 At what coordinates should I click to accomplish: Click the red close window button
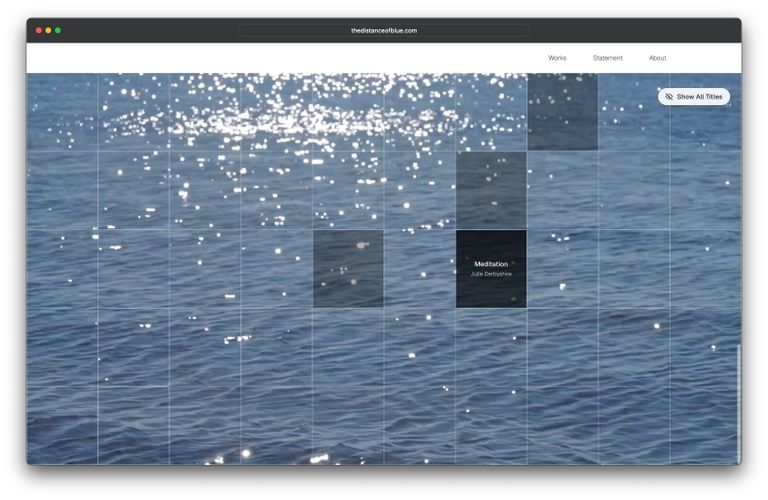tap(39, 30)
